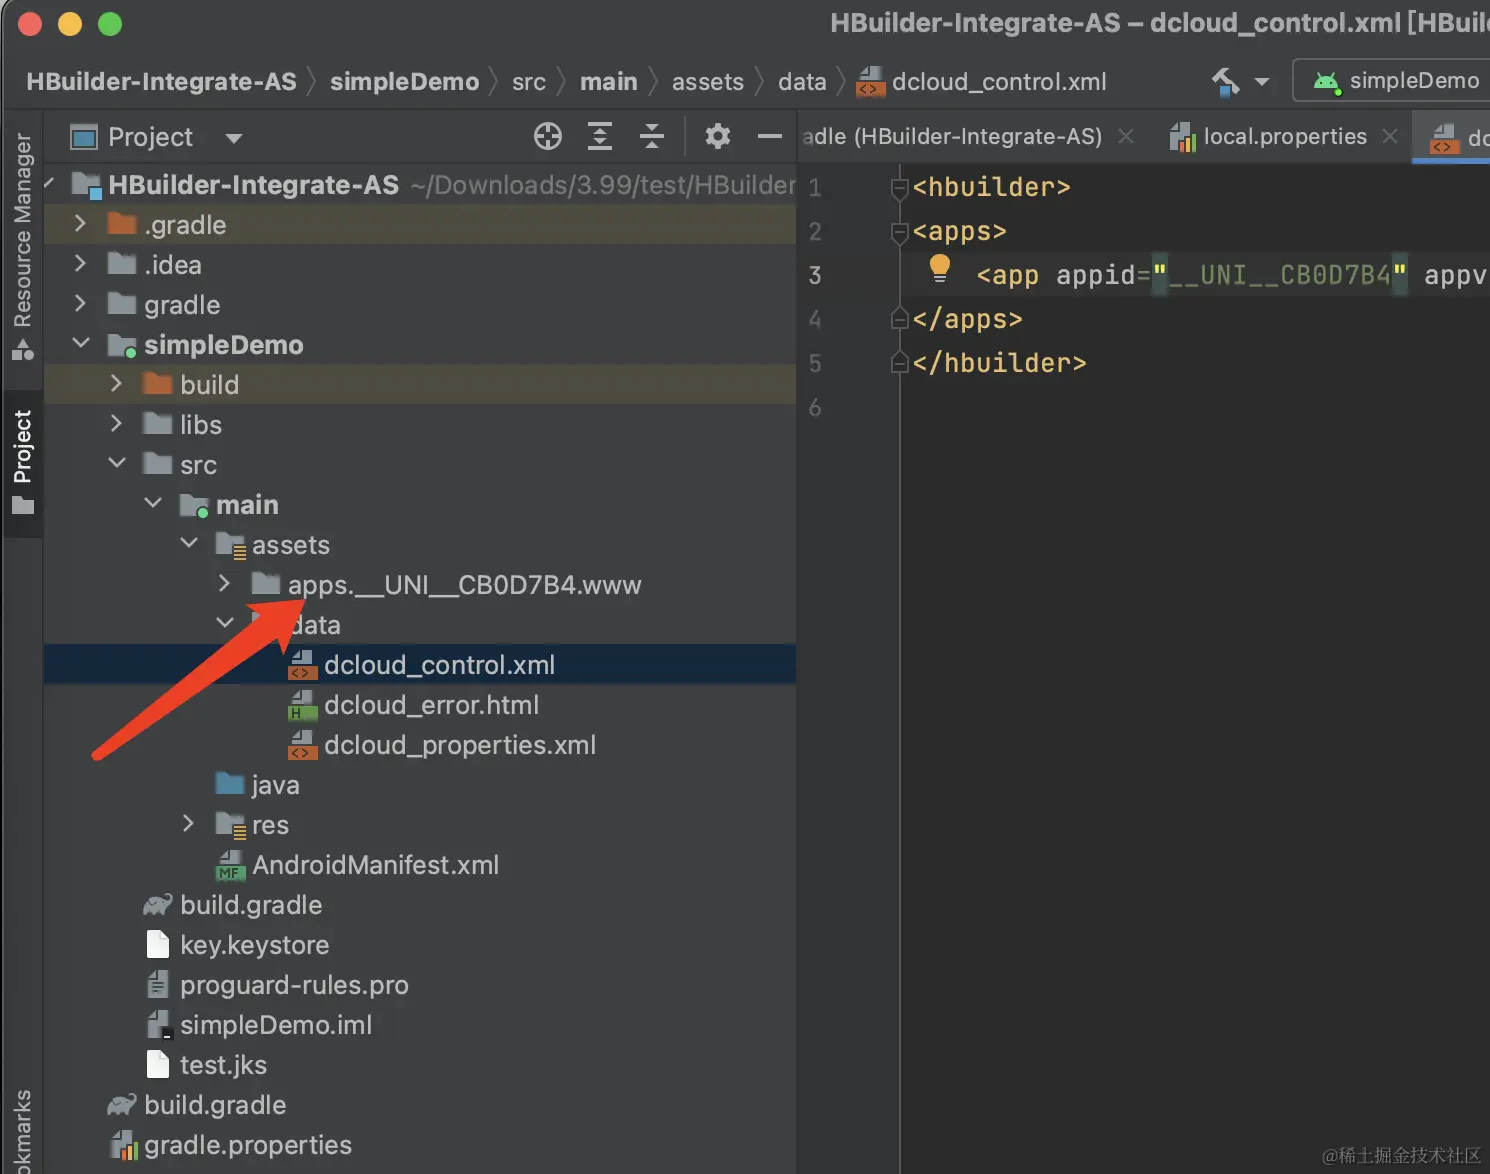Click the Build hammer icon
Screen dimensions: 1490x1174
(x=1225, y=81)
